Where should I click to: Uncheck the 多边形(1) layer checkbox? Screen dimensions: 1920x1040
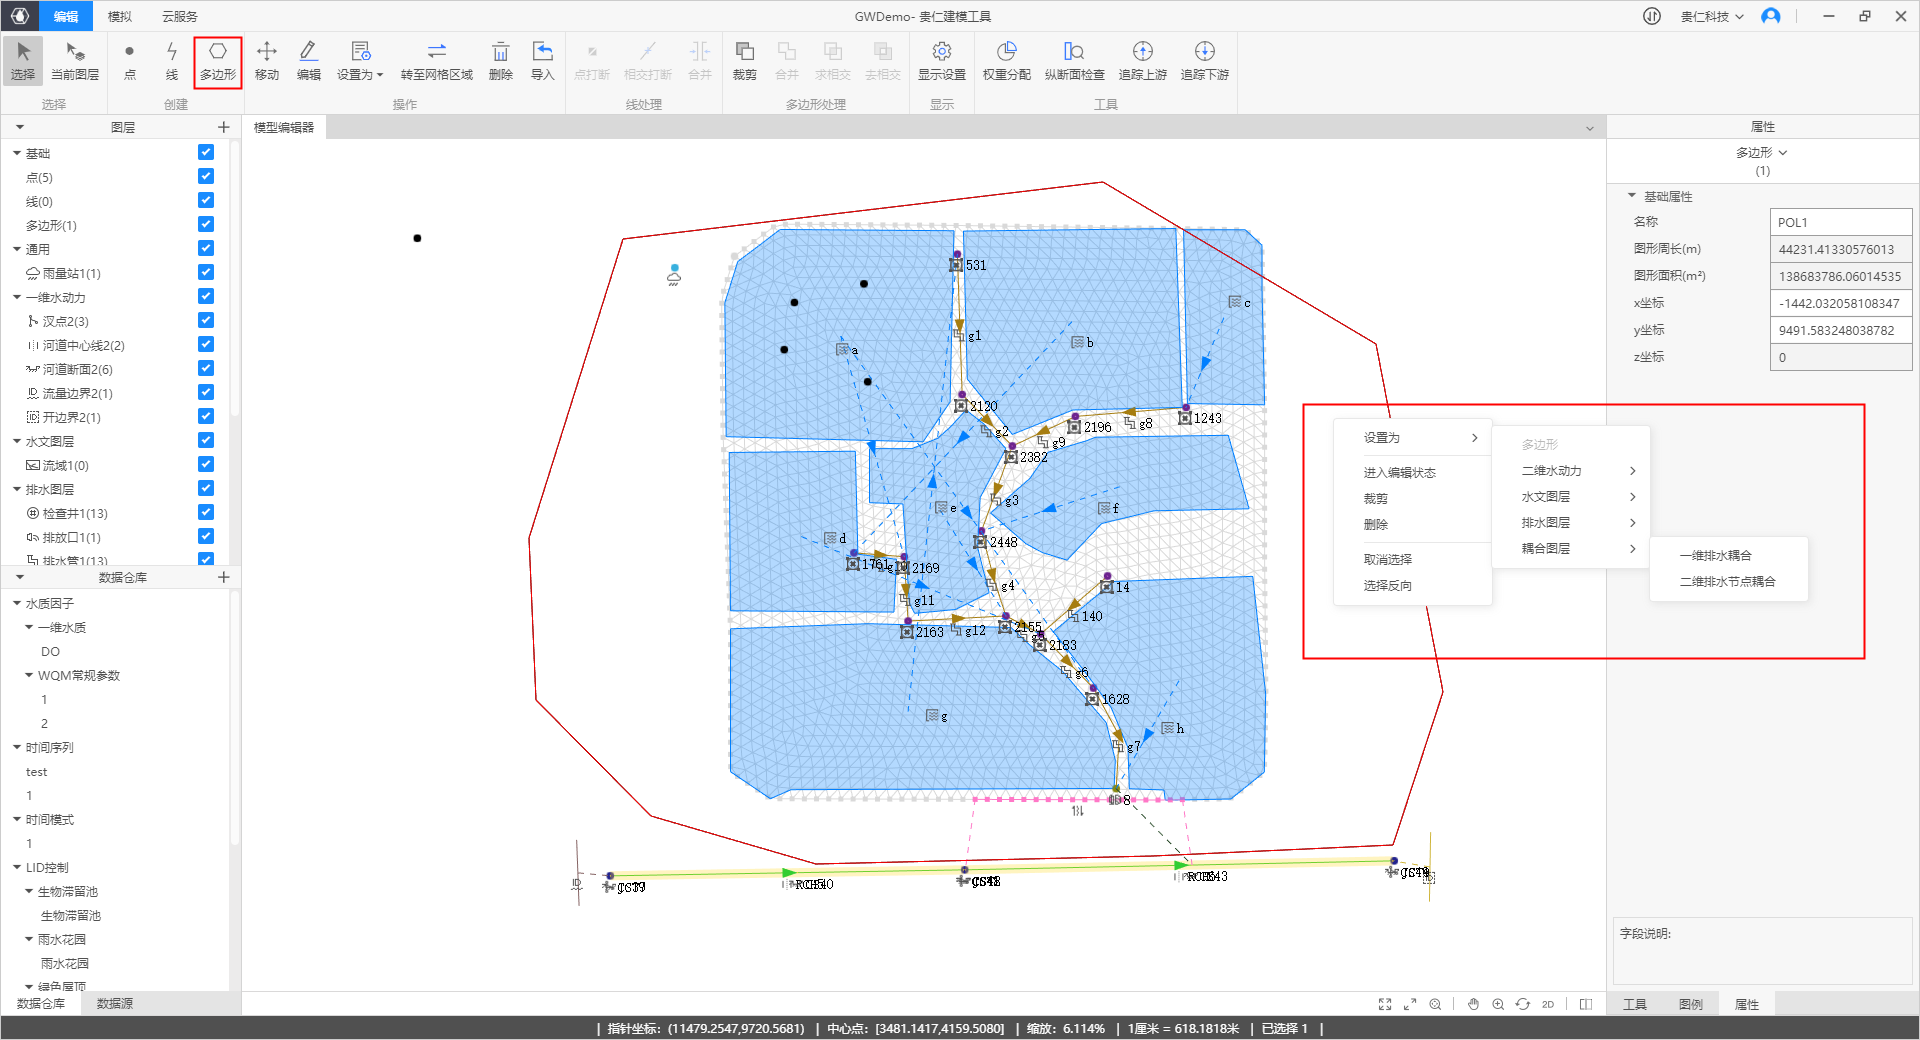(206, 225)
